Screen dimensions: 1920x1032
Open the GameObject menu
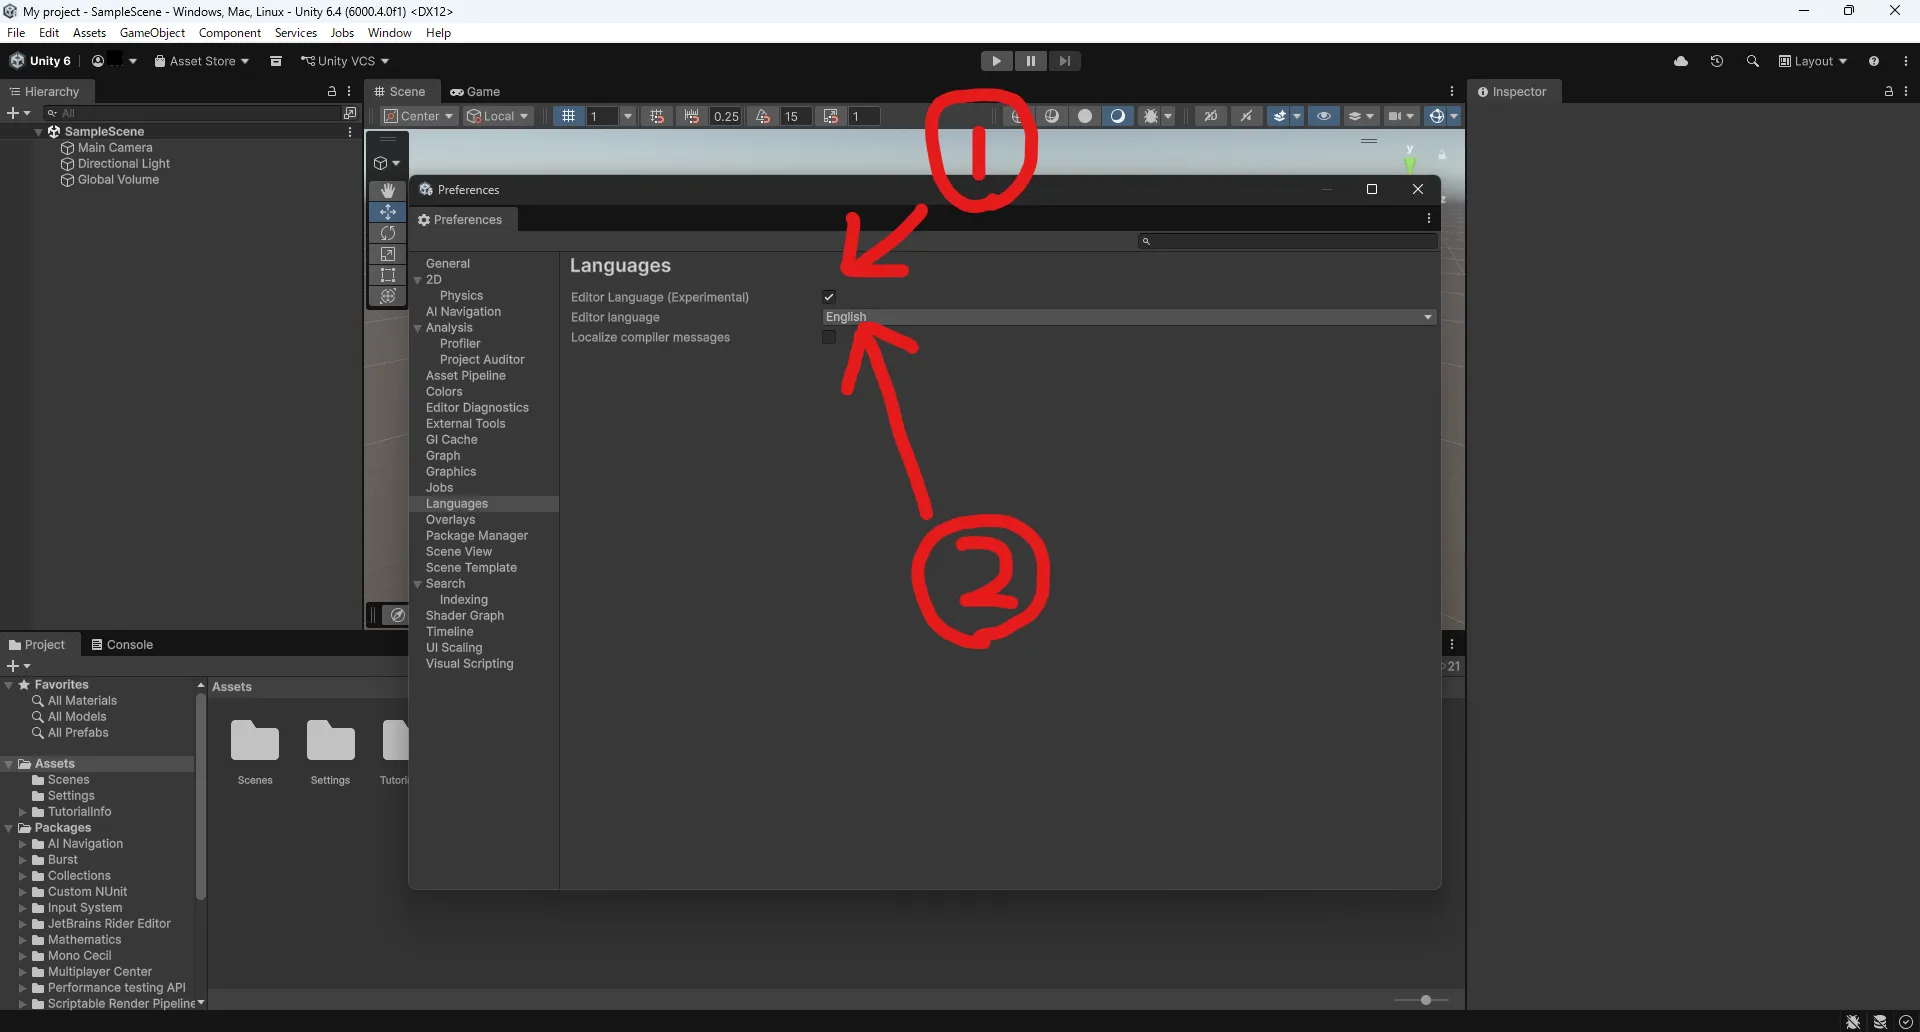[x=151, y=32]
